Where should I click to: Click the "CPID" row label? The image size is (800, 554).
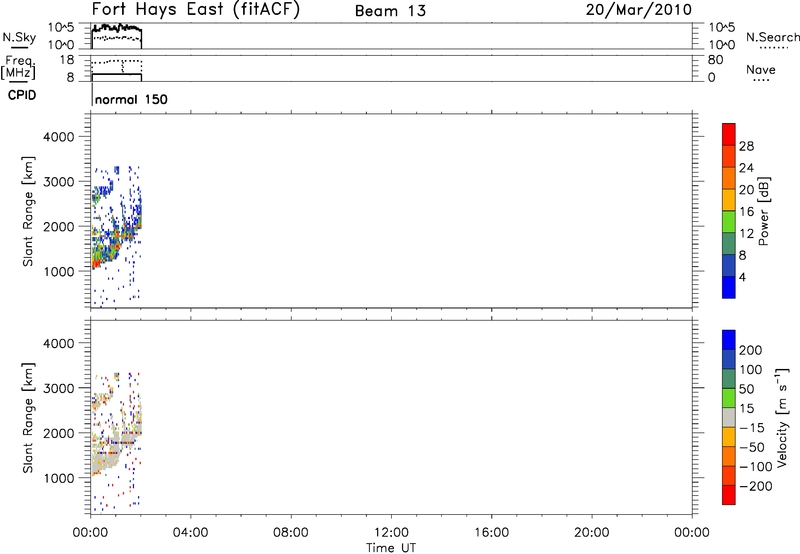[22, 95]
